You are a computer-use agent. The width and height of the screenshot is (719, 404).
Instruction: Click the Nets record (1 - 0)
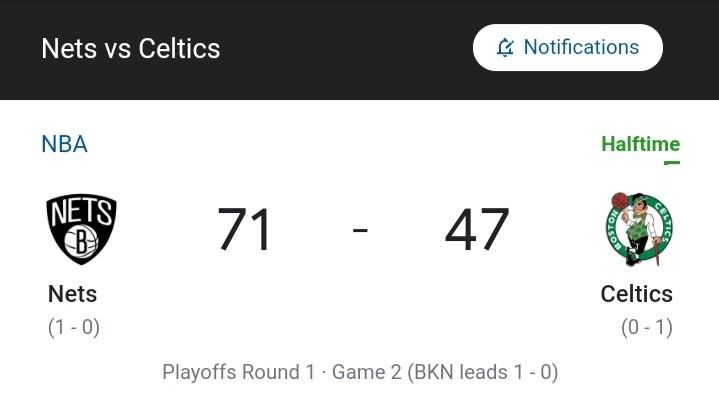[x=74, y=327]
